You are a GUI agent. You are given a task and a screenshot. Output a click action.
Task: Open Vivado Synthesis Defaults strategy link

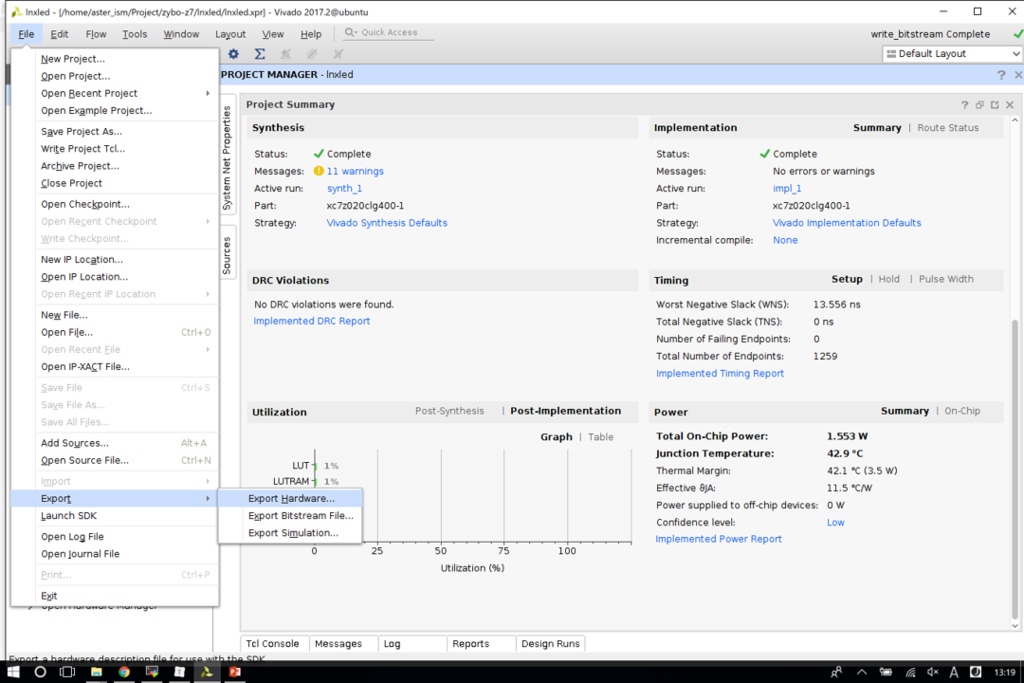pos(387,223)
